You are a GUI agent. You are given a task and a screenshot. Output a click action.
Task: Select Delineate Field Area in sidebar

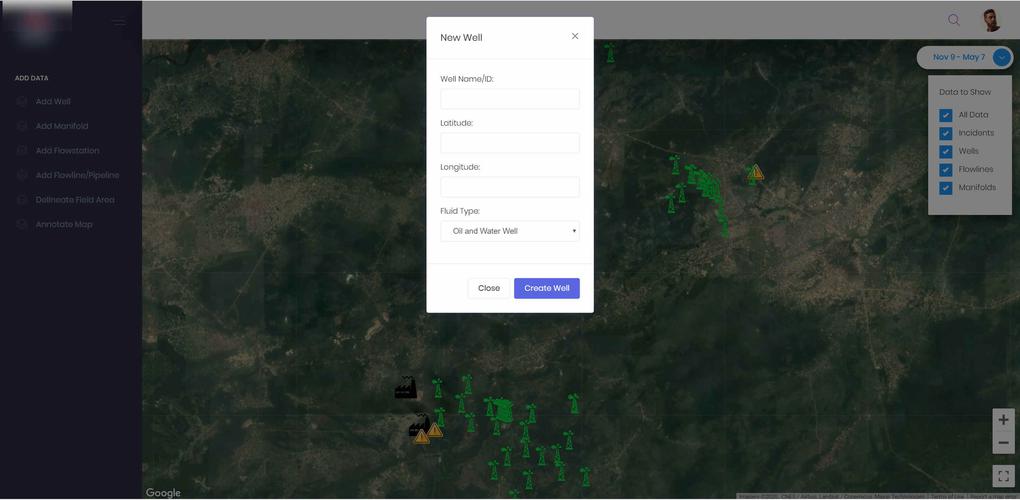tap(75, 200)
